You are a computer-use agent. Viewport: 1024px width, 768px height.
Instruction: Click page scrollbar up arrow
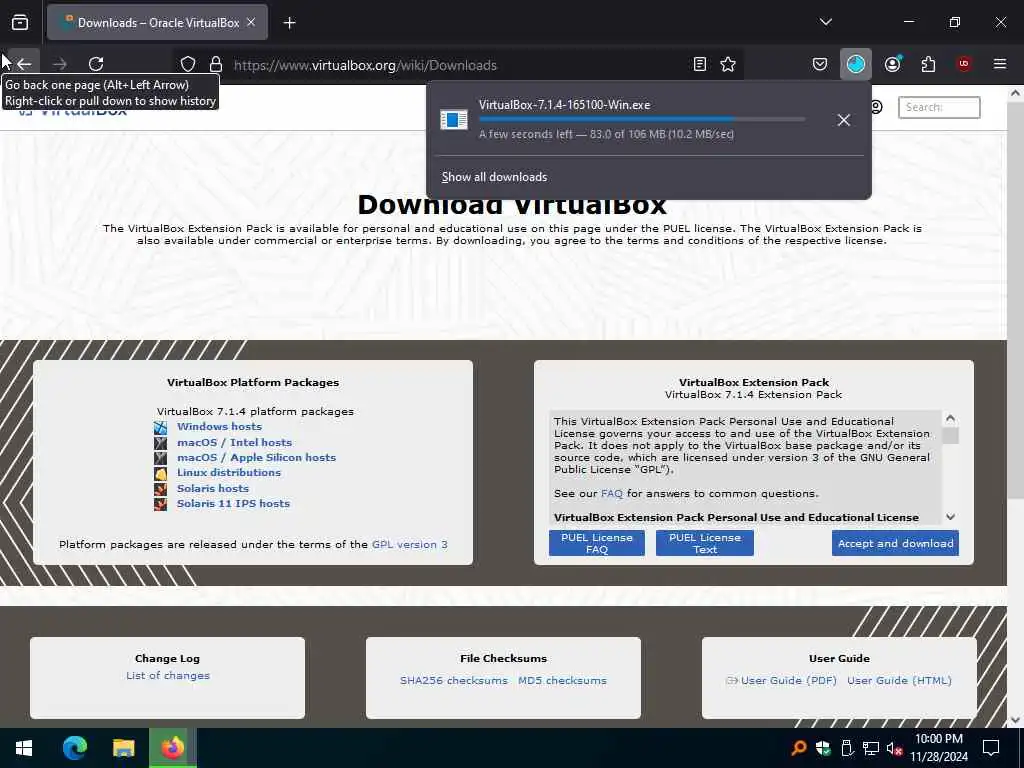[x=1015, y=93]
